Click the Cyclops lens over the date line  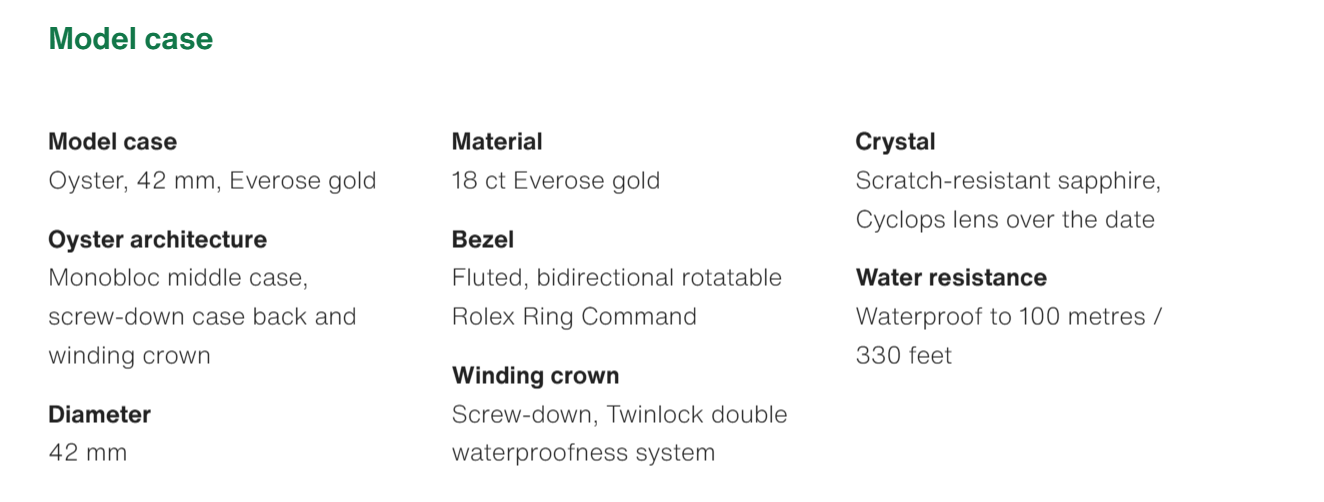pyautogui.click(x=1005, y=220)
